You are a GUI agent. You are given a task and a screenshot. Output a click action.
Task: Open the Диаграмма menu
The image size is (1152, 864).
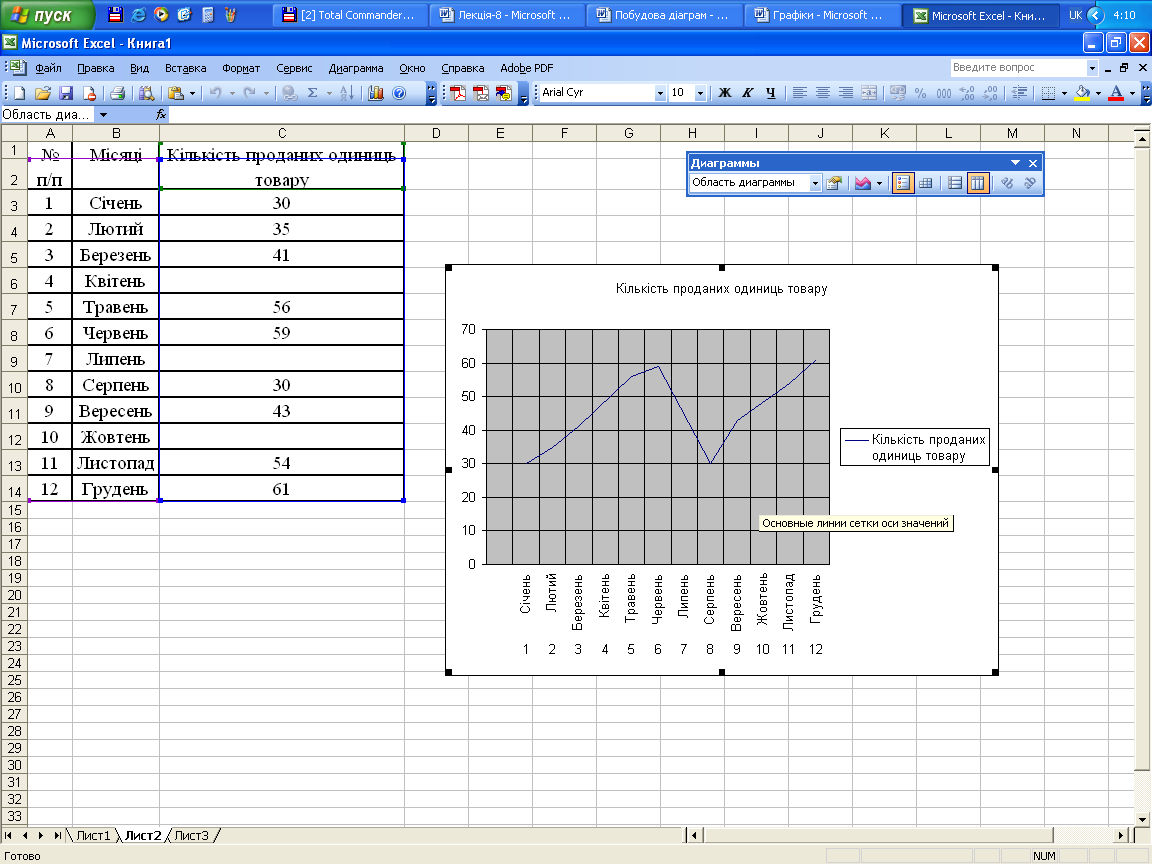355,68
